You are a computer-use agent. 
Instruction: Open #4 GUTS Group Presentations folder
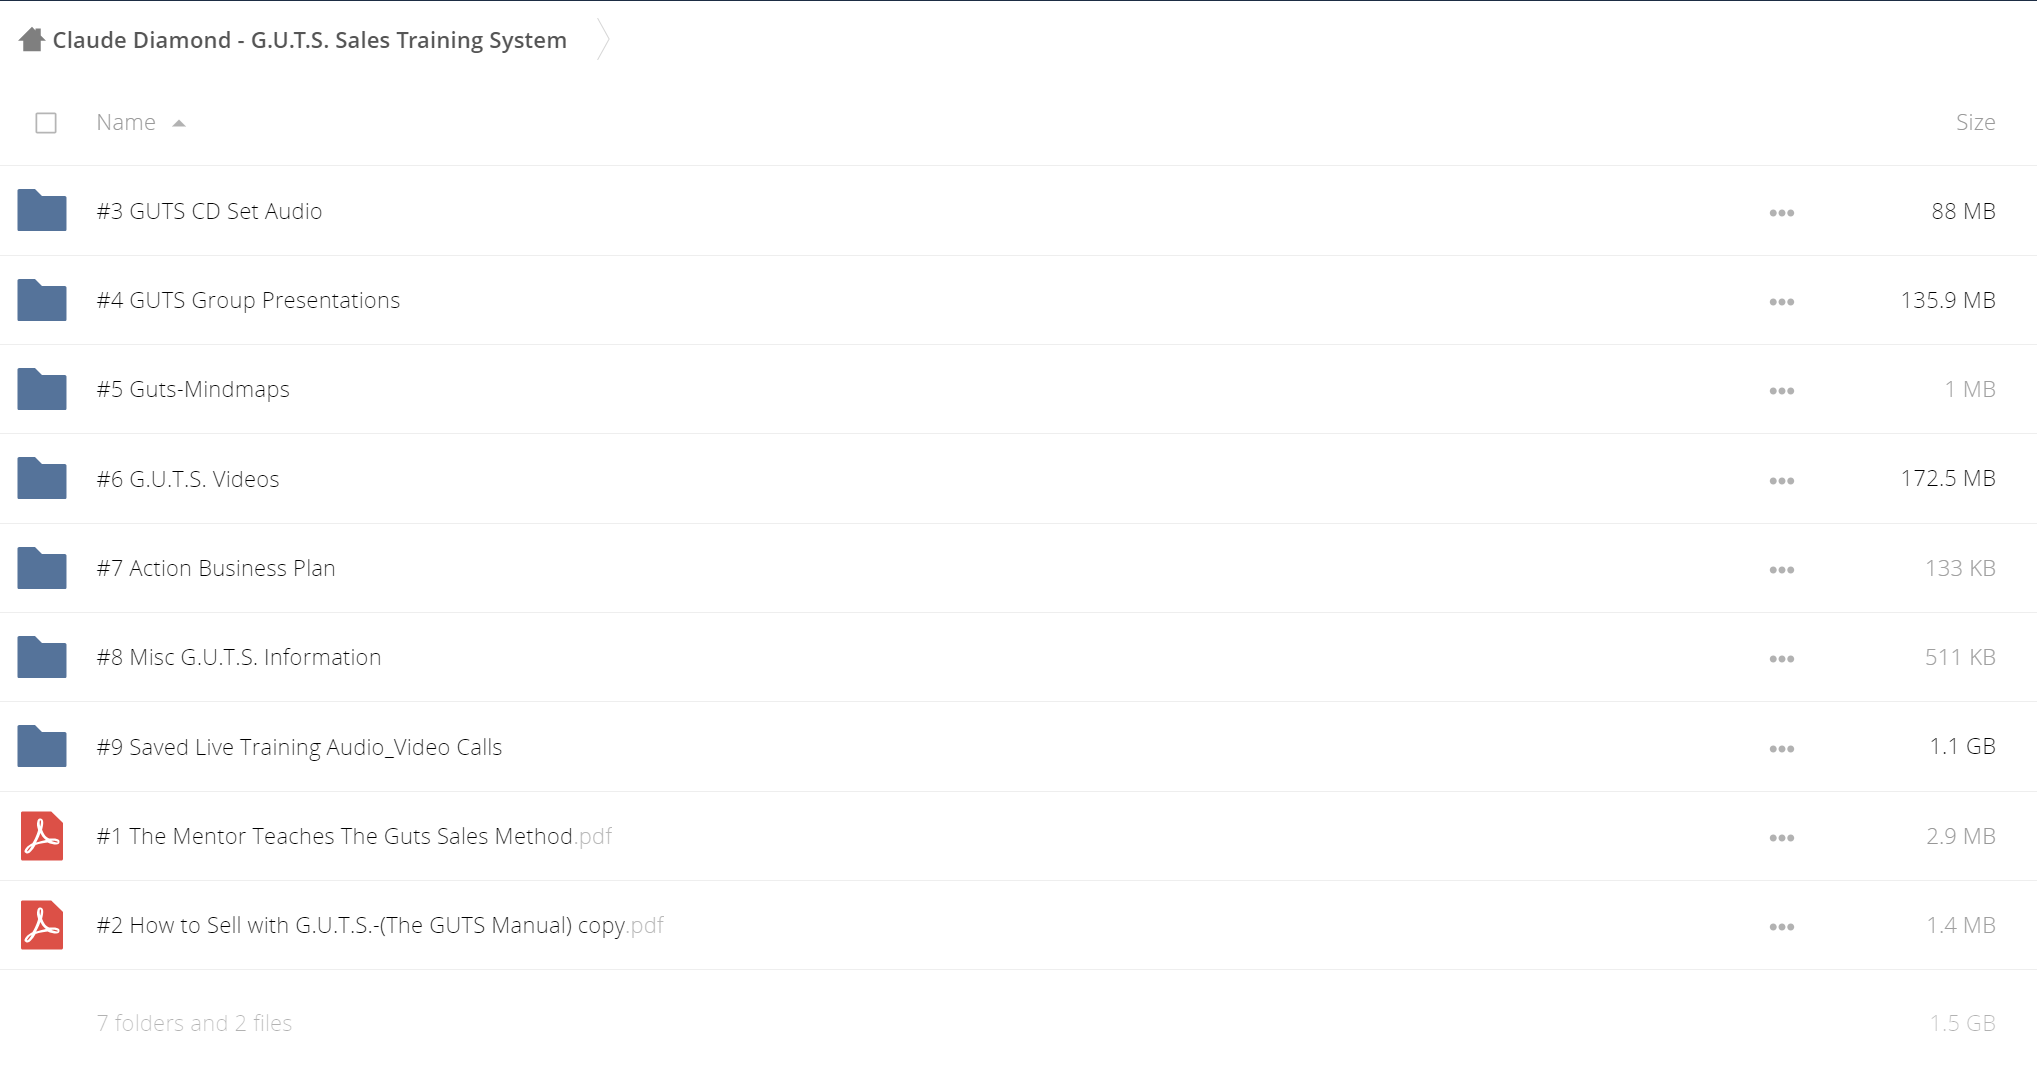point(248,300)
